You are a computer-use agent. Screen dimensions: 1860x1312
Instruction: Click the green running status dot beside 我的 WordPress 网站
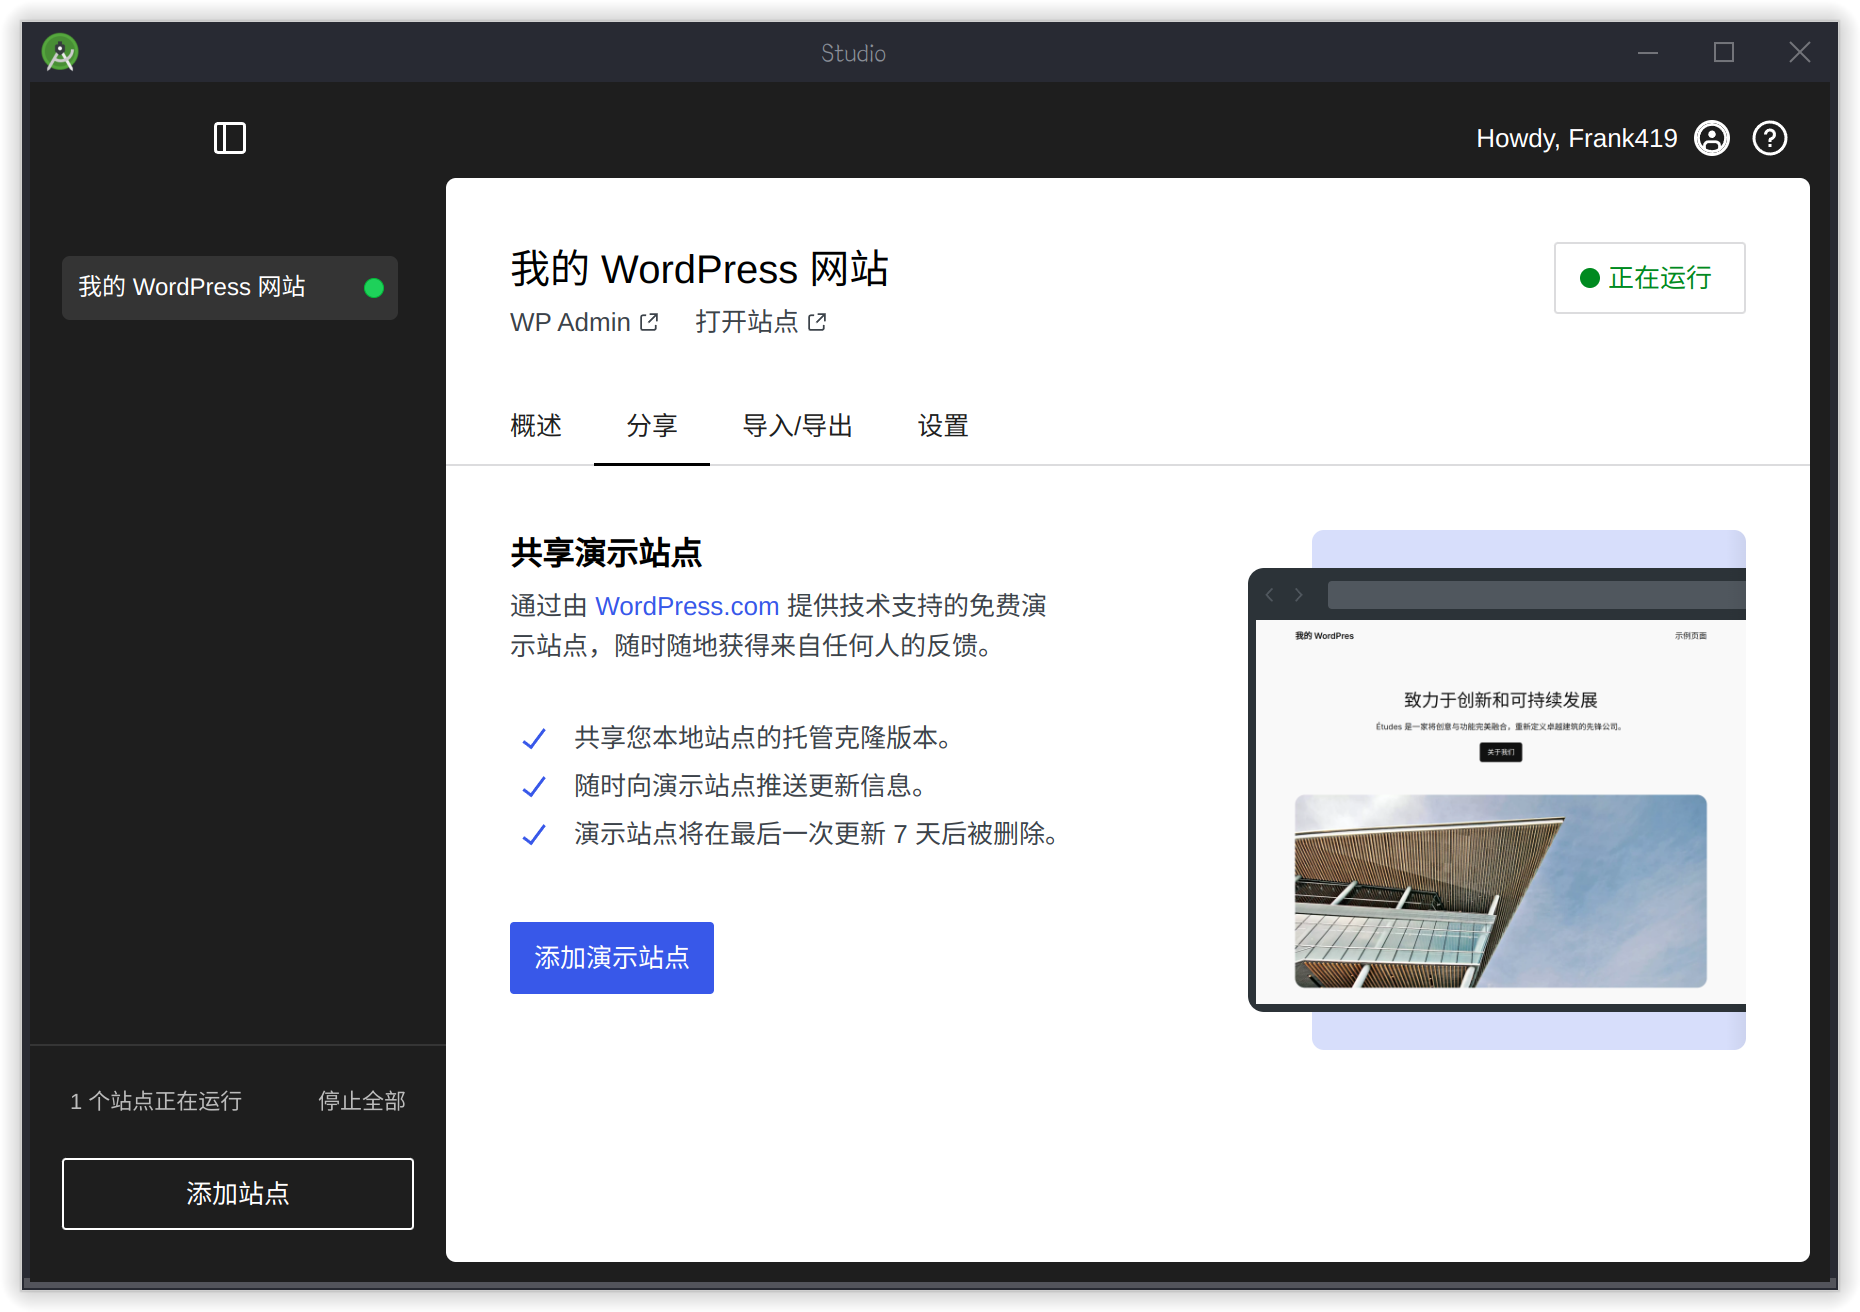pyautogui.click(x=374, y=288)
